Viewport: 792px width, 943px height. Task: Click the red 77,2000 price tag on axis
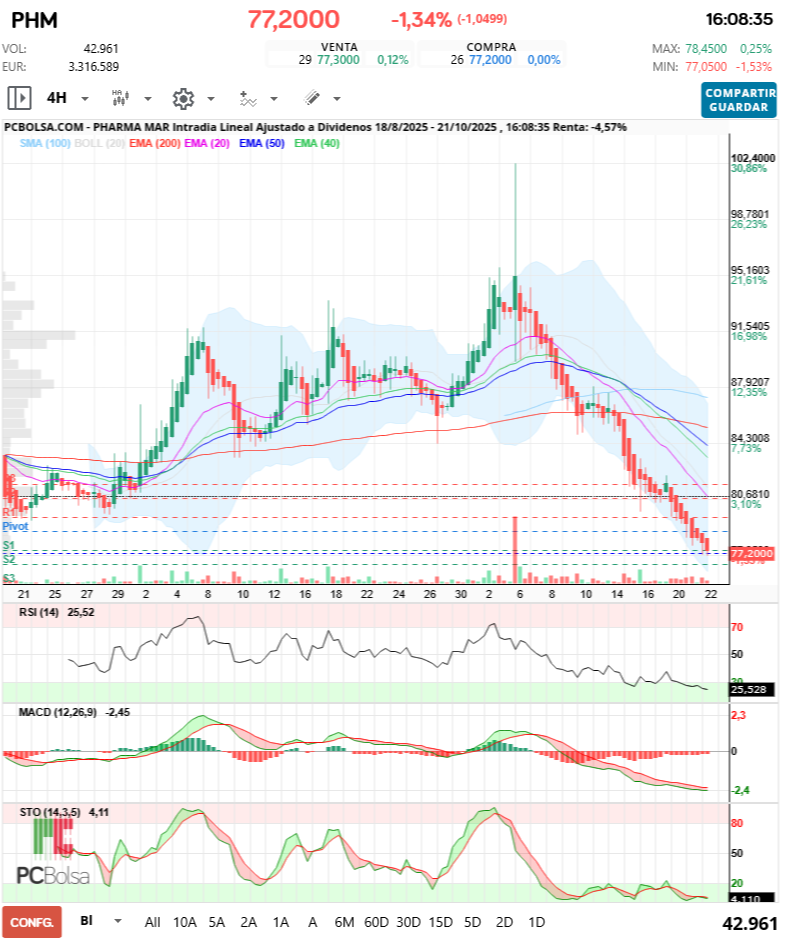pos(752,553)
